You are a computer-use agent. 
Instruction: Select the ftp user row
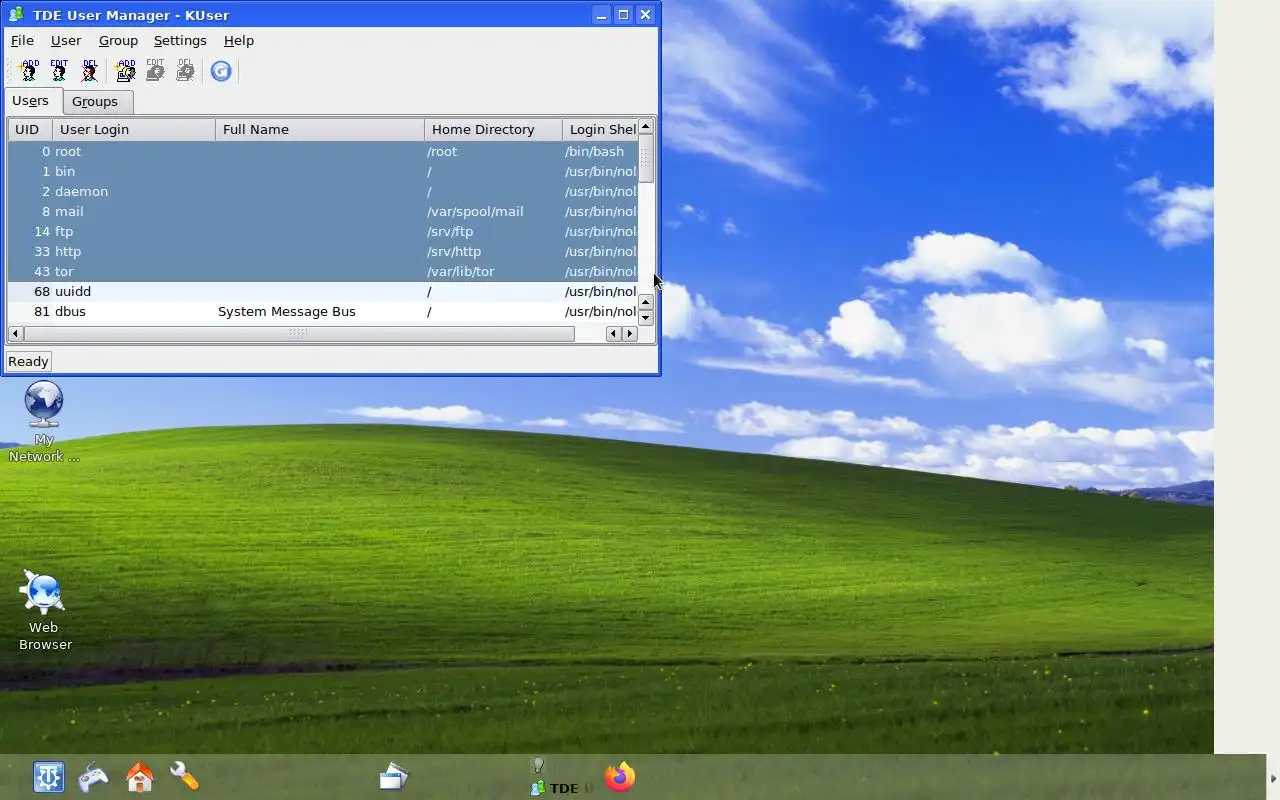322,231
